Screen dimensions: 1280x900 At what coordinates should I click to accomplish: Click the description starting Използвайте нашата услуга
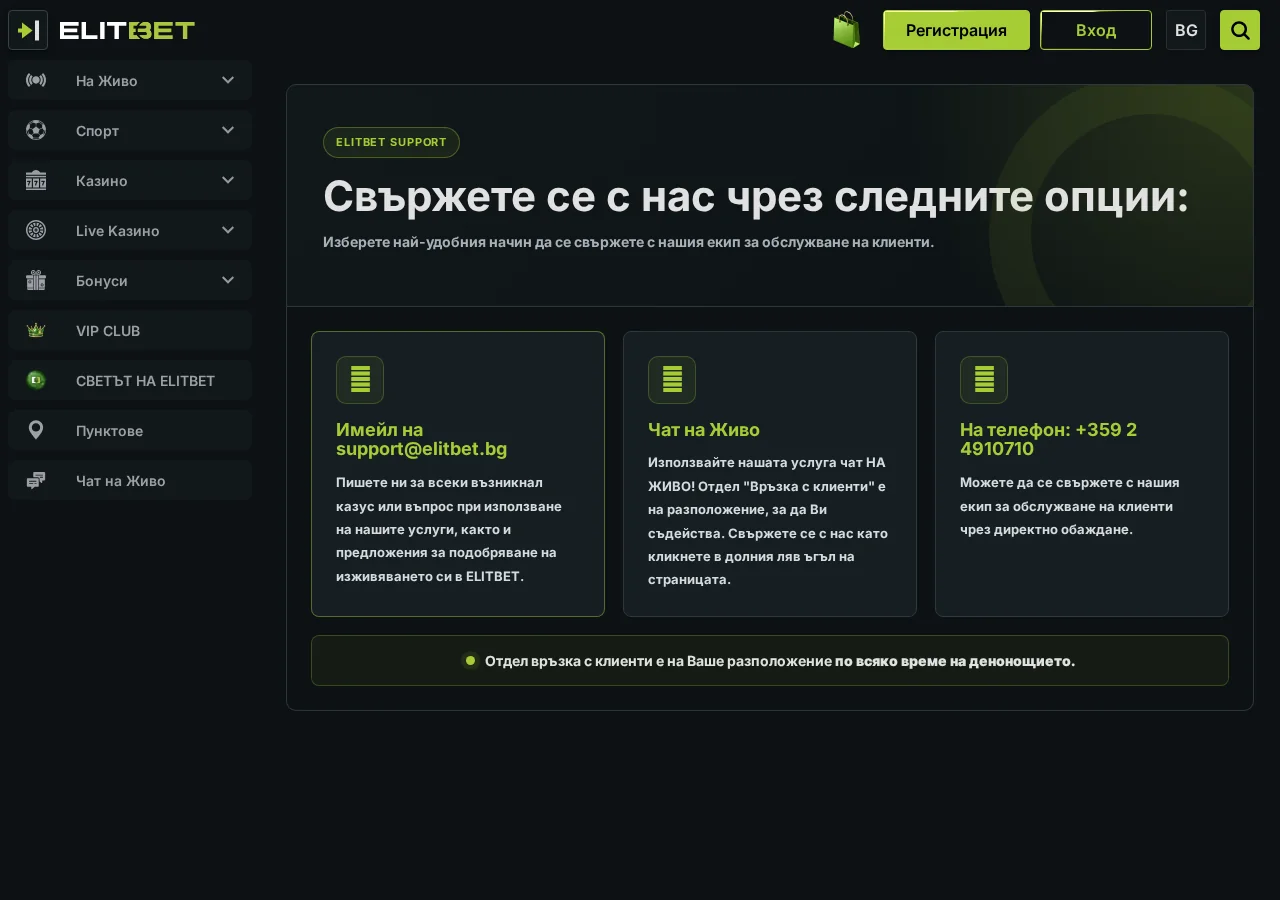pyautogui.click(x=768, y=521)
